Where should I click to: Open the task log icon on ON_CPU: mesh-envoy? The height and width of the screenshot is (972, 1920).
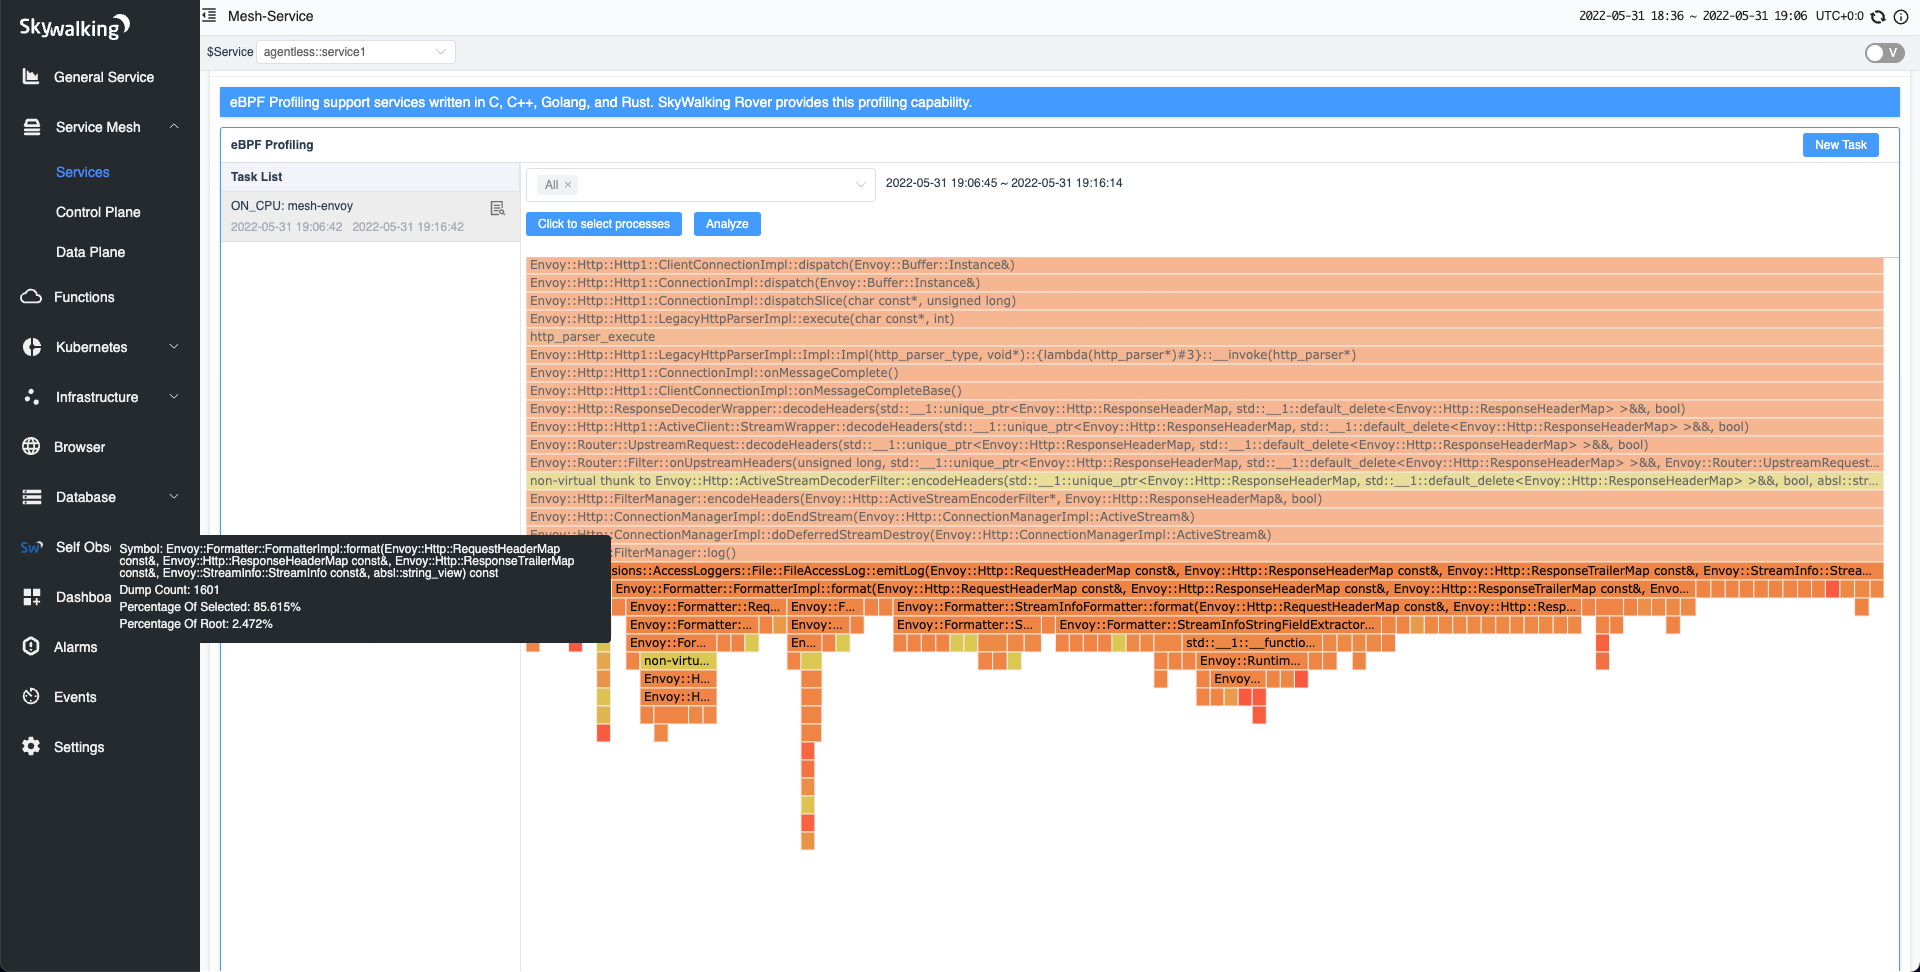coord(498,208)
